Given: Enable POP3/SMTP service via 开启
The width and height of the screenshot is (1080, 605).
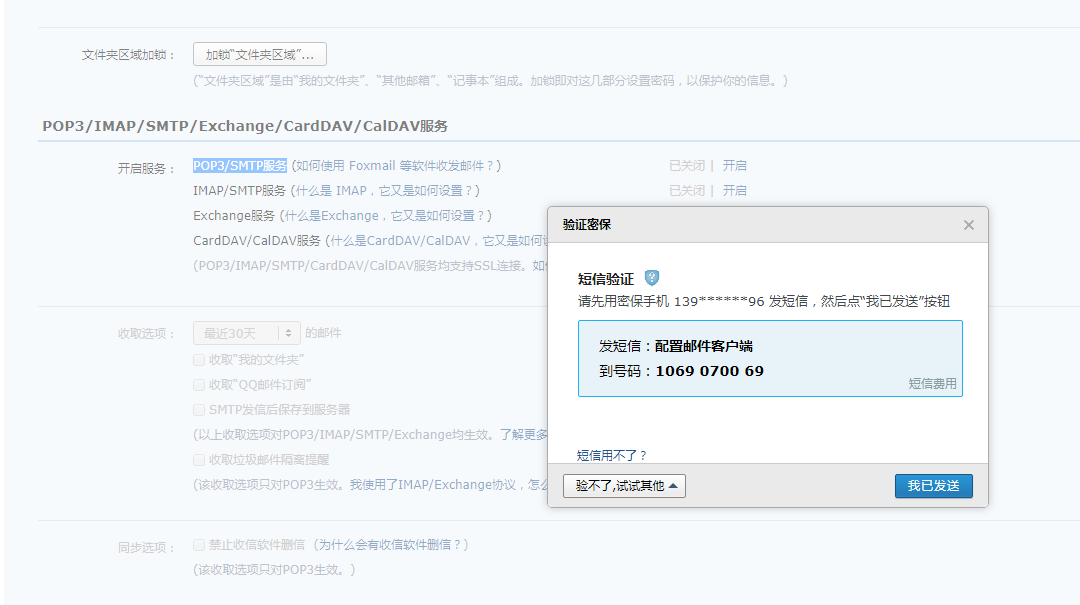Looking at the screenshot, I should click(735, 166).
